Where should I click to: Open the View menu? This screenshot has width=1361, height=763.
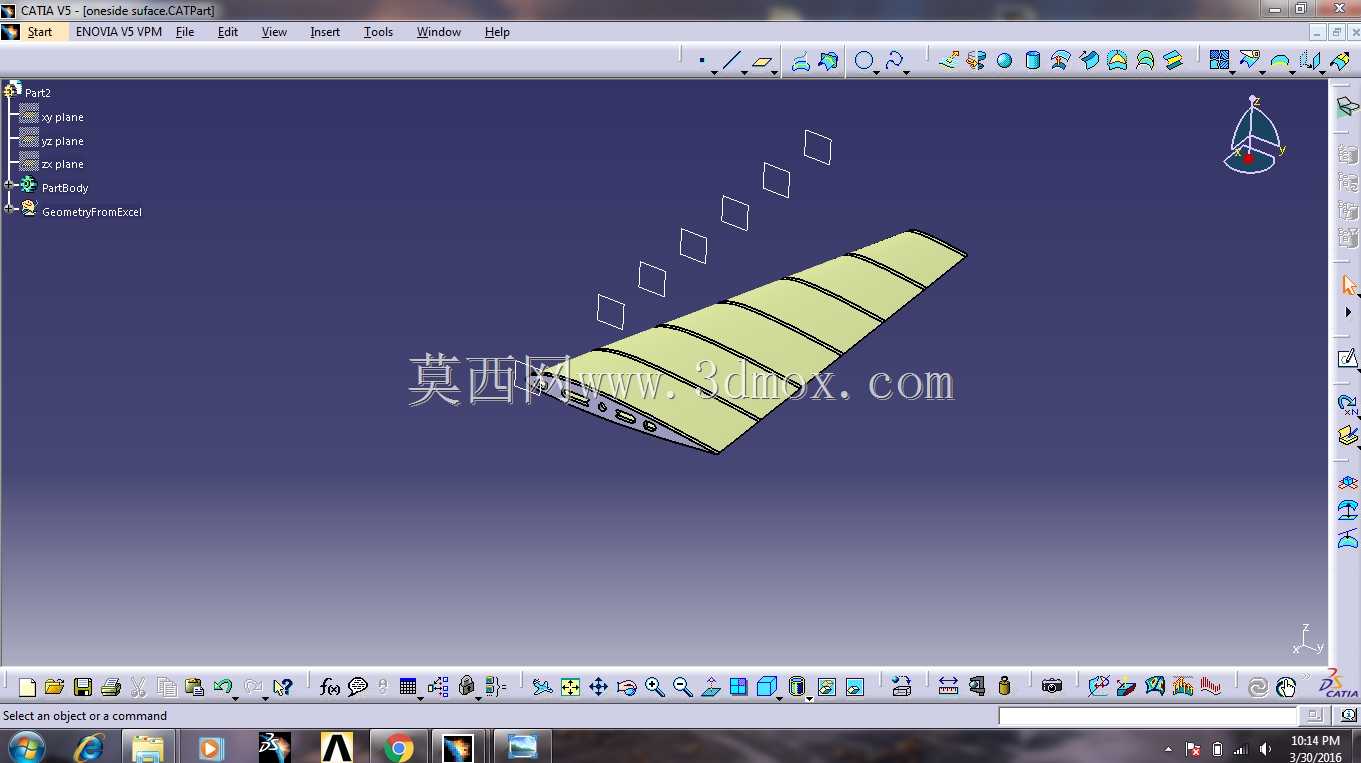[274, 32]
